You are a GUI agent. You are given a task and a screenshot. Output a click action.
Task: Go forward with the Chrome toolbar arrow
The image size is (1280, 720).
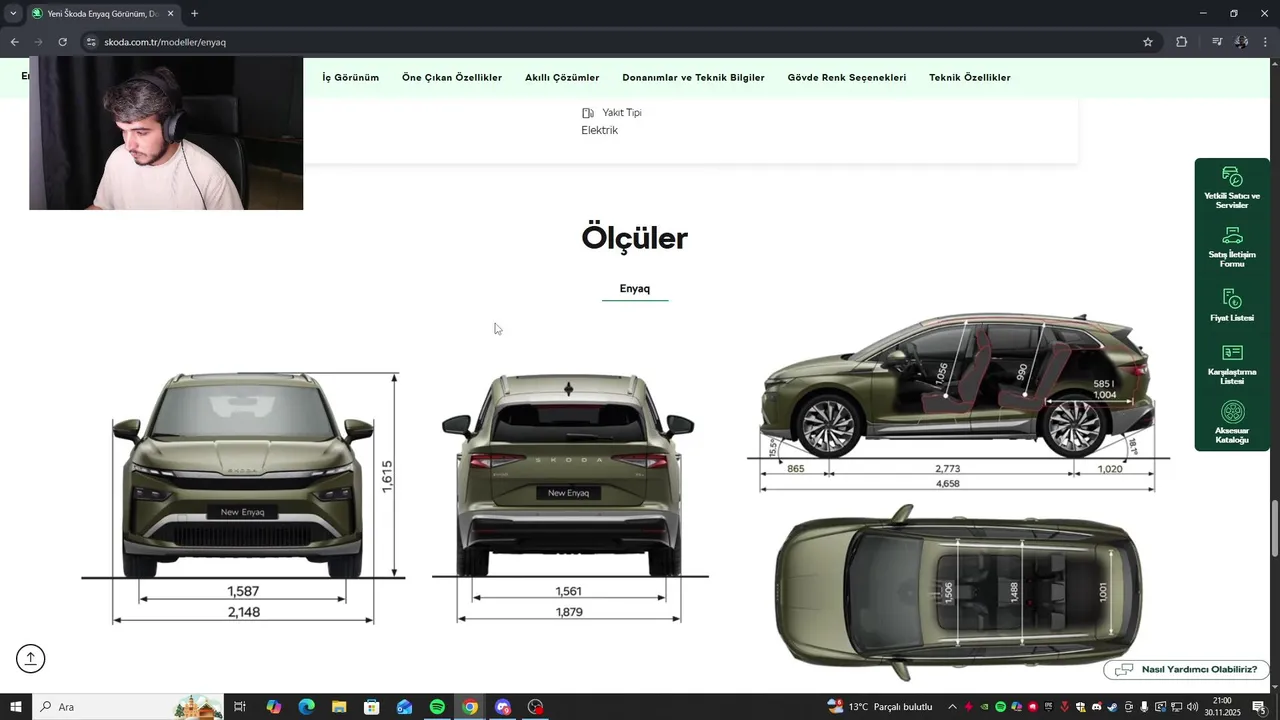pos(38,42)
